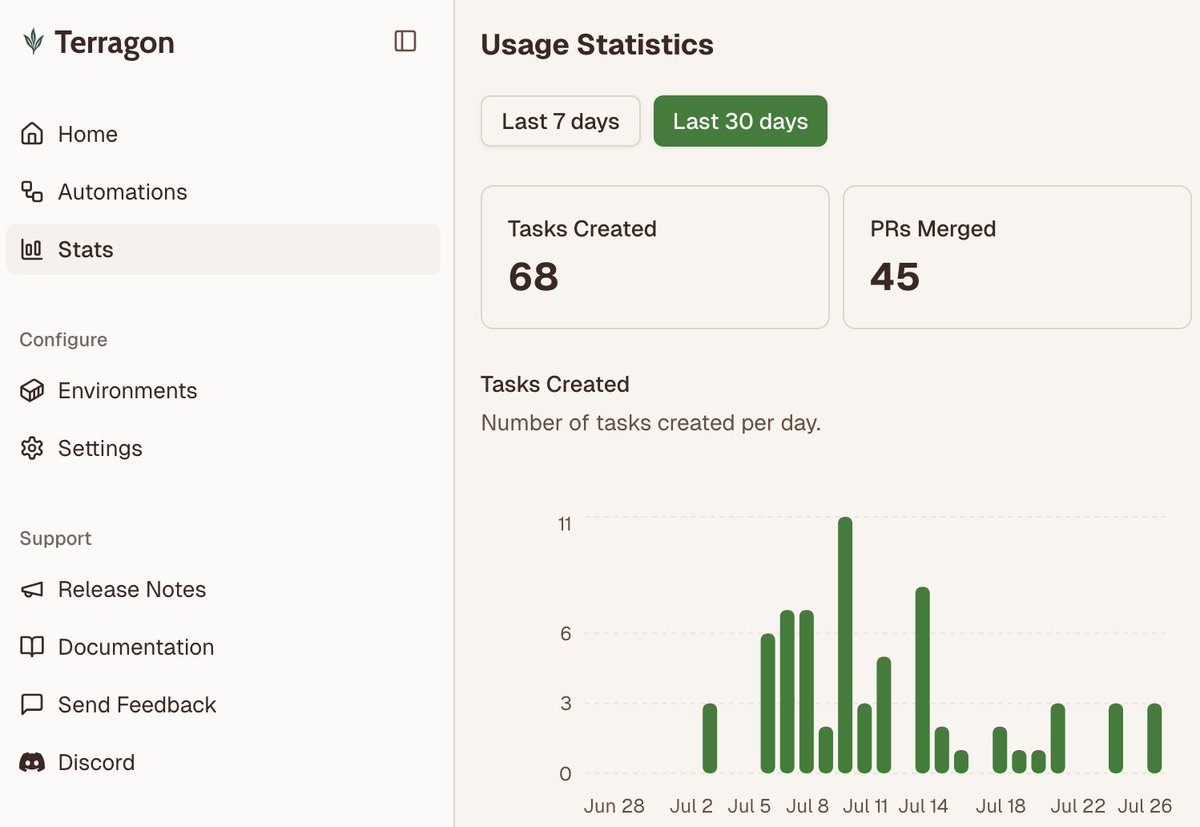Click the y-axis label 6
1200x827 pixels.
pyautogui.click(x=565, y=634)
